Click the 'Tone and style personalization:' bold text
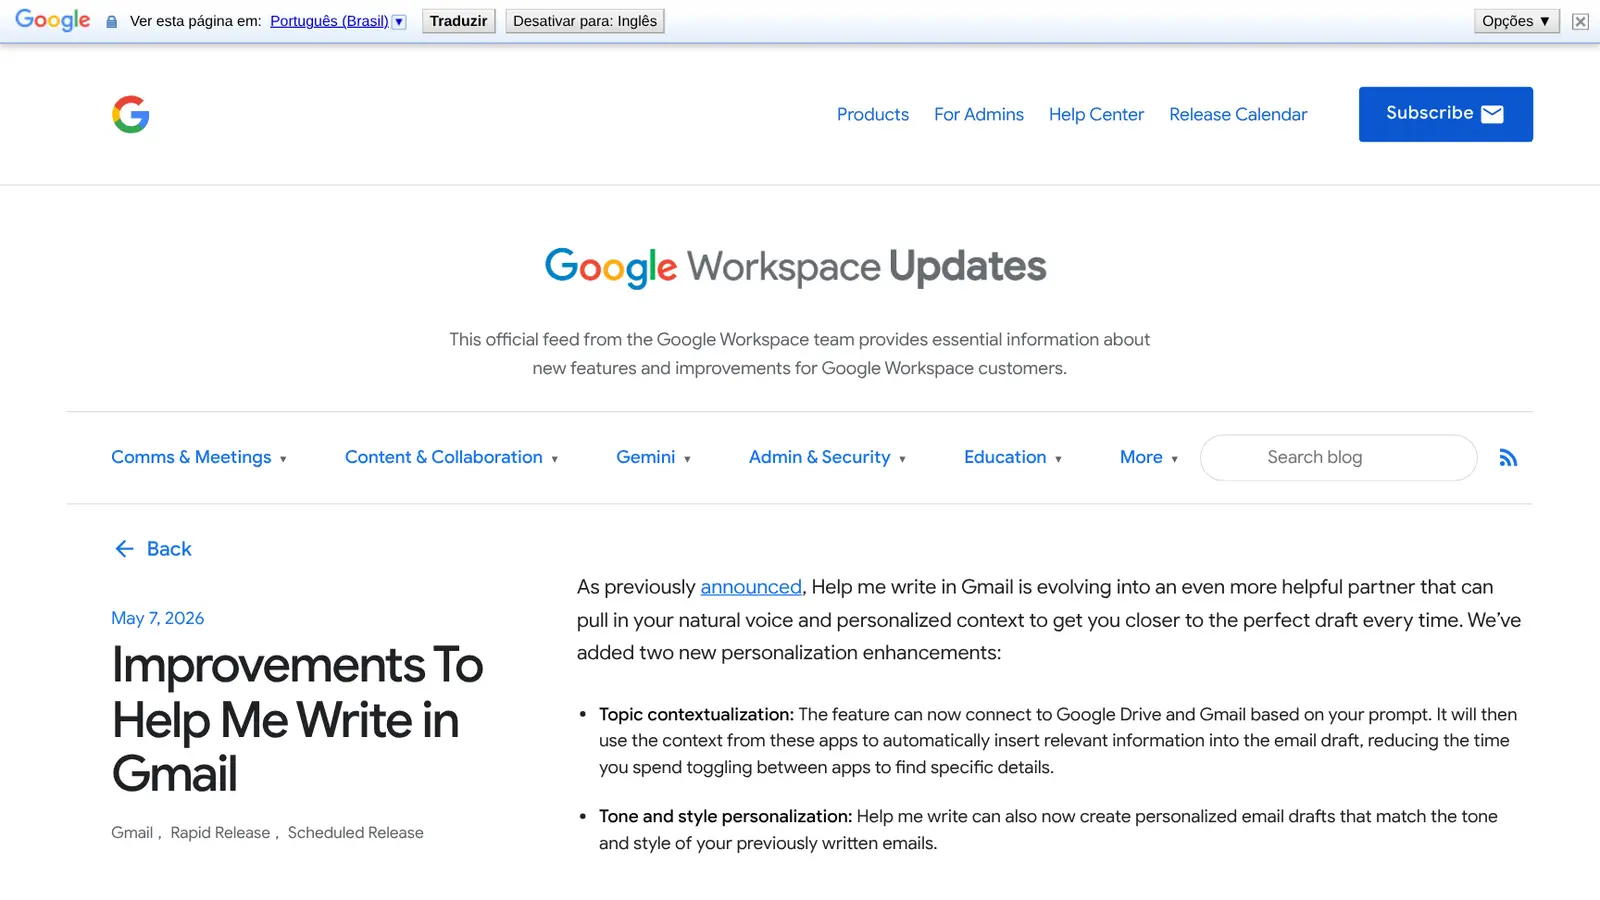The width and height of the screenshot is (1600, 900). coord(725,816)
